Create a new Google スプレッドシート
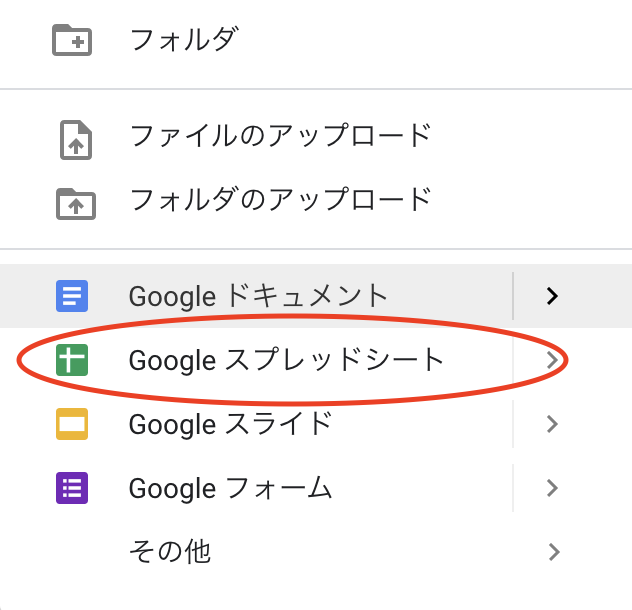This screenshot has width=632, height=610. pos(286,360)
